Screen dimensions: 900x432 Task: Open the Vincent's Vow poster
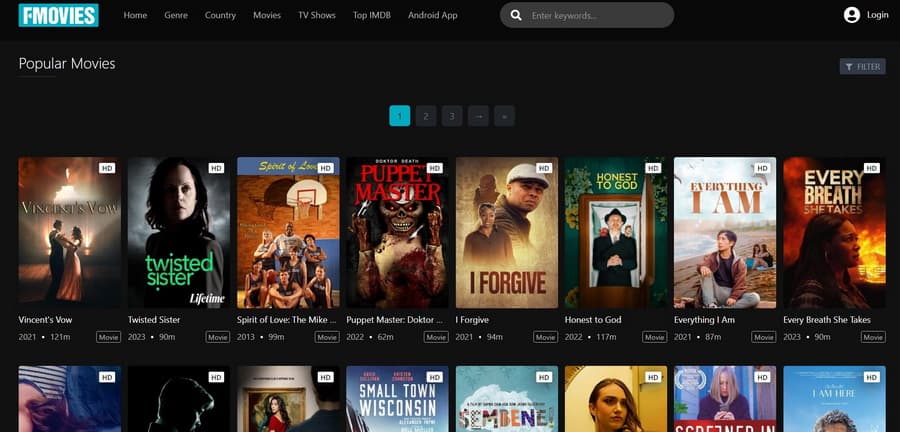(x=69, y=233)
